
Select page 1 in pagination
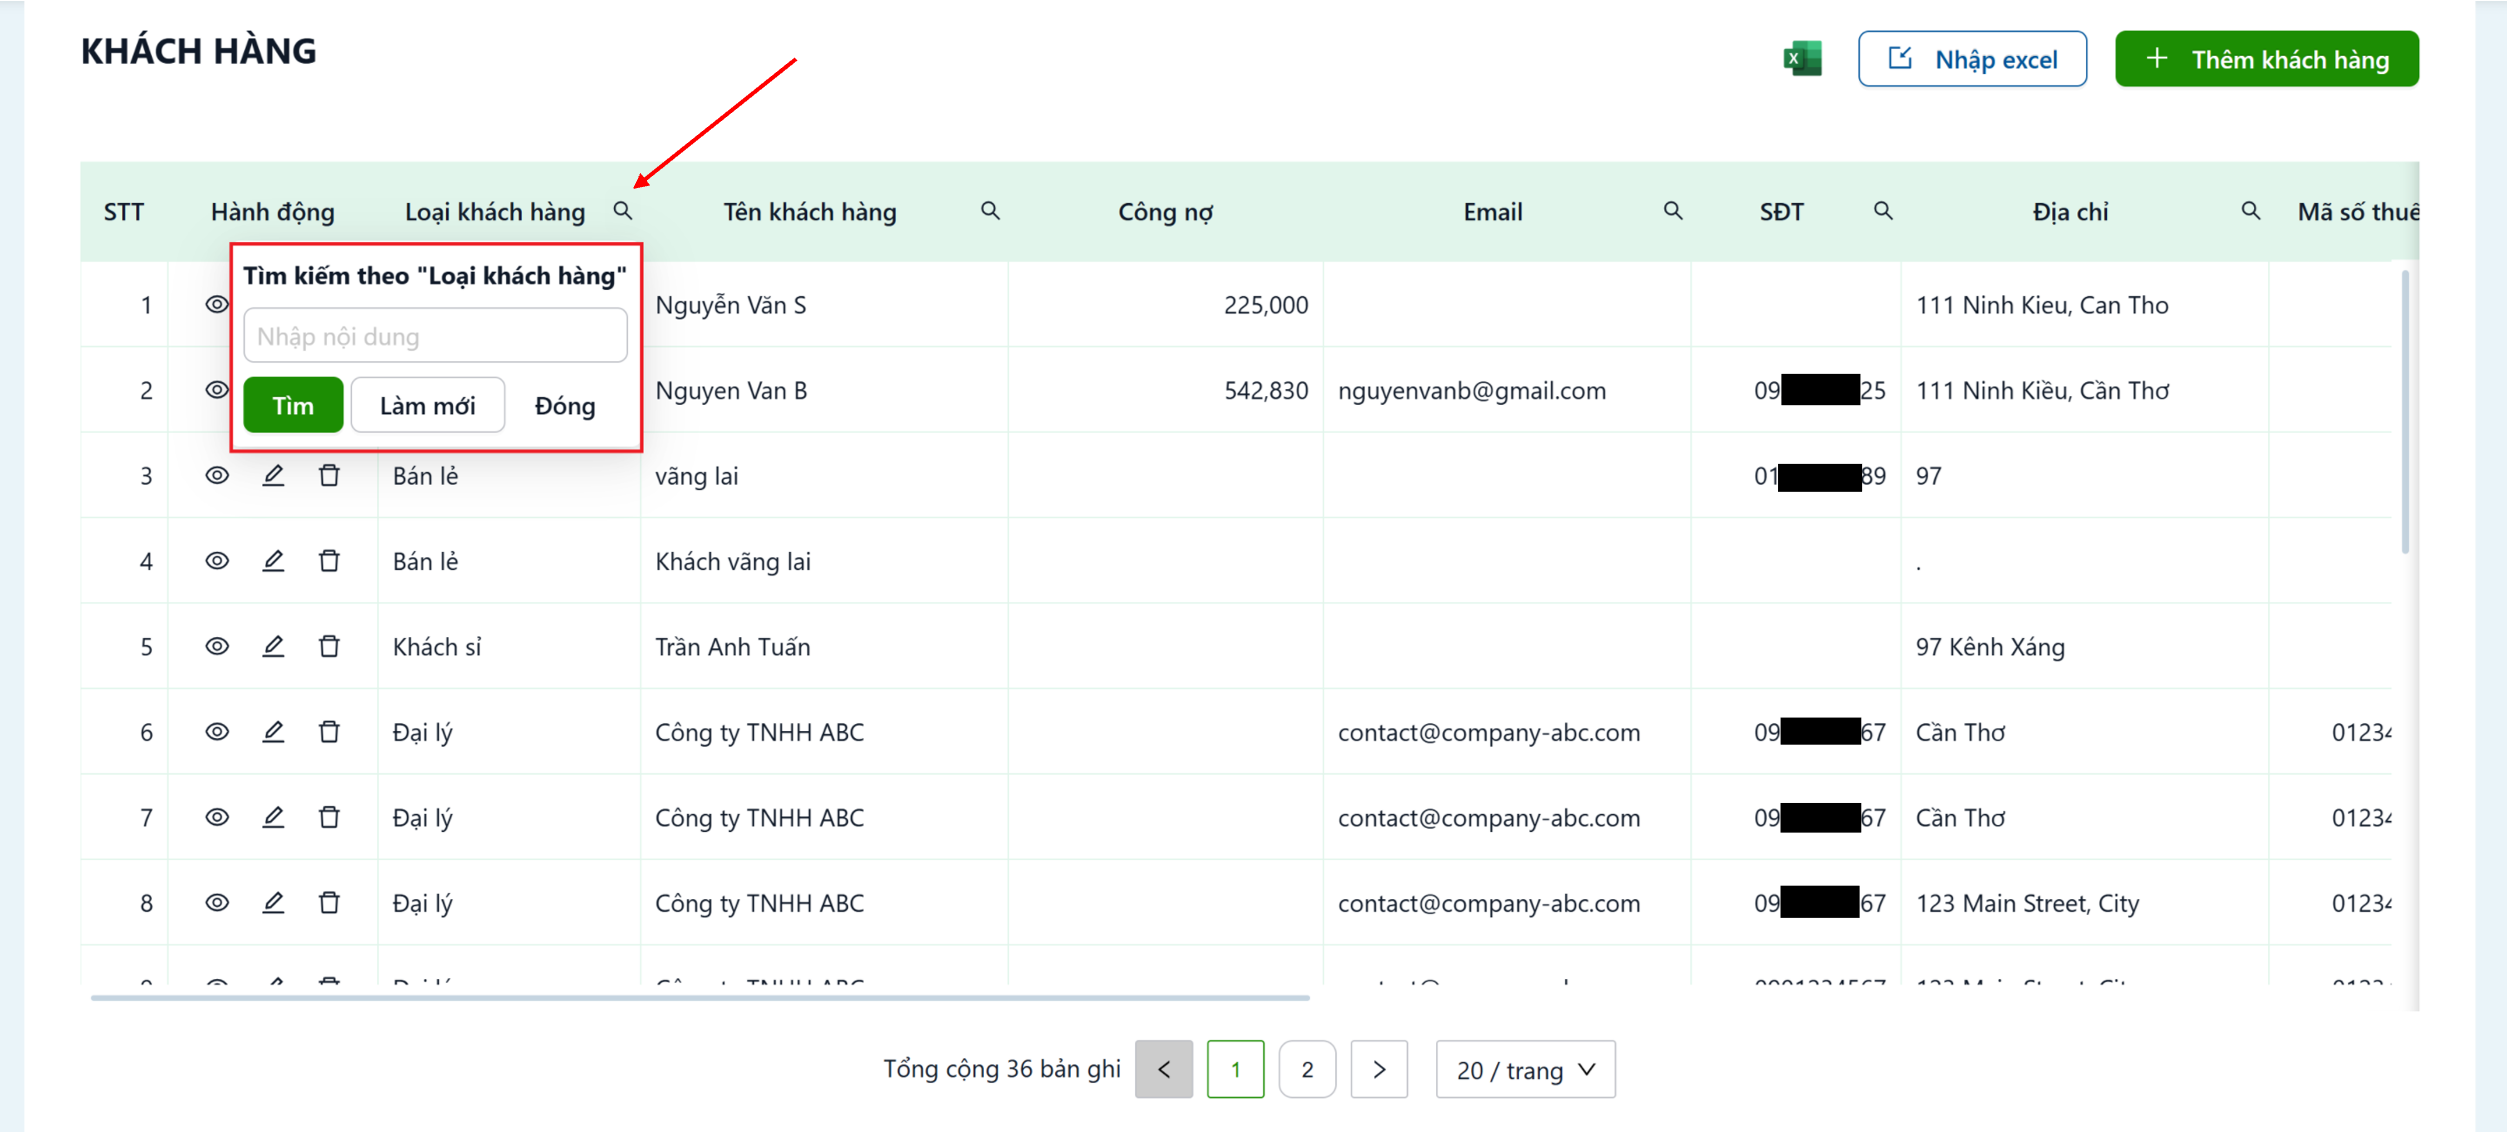1236,1069
